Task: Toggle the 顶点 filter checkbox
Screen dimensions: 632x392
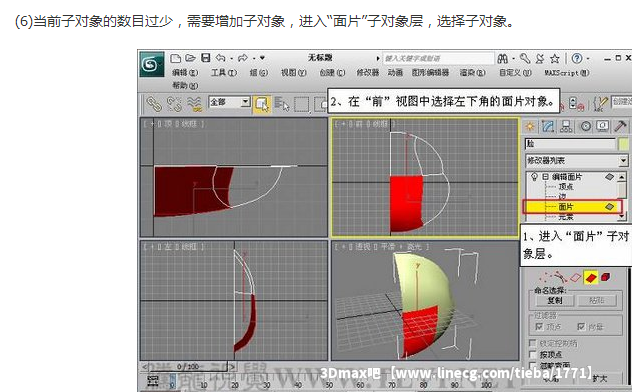Action: 539,326
